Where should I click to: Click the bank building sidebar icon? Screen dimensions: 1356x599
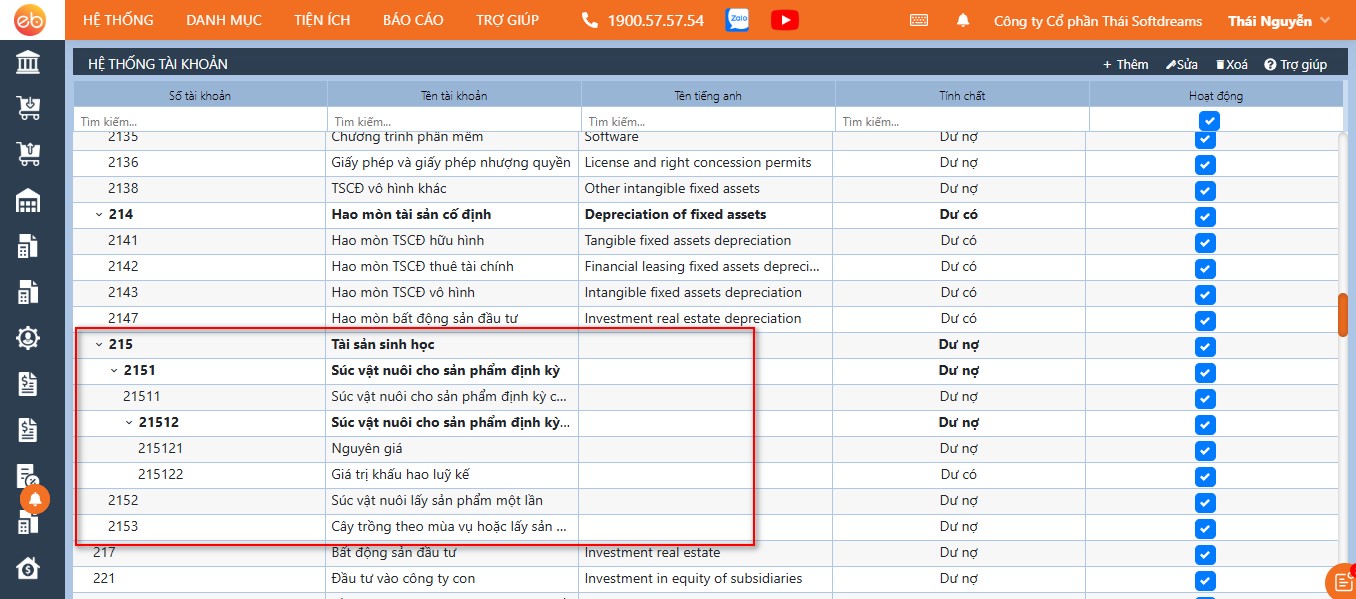click(x=28, y=64)
